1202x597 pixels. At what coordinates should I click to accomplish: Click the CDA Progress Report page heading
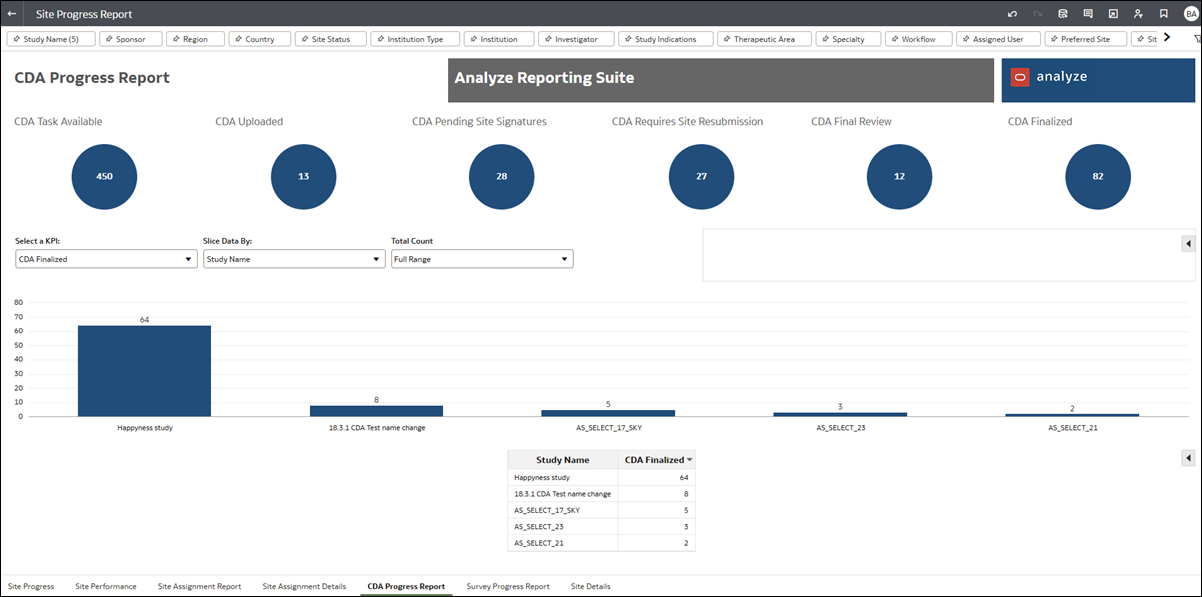[92, 78]
